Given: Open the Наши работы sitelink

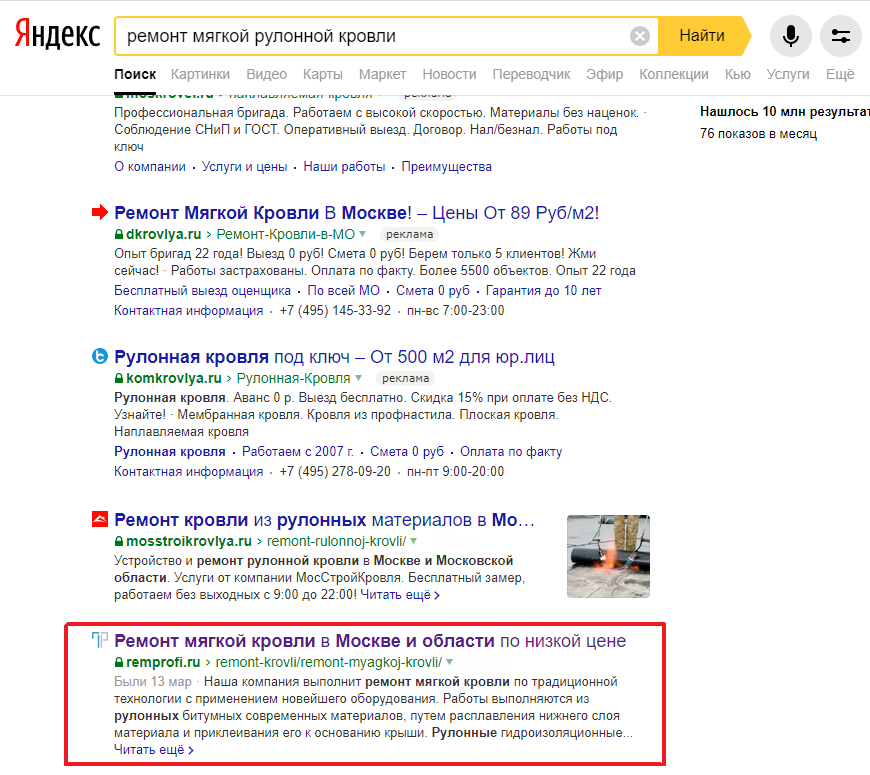Looking at the screenshot, I should 344,166.
